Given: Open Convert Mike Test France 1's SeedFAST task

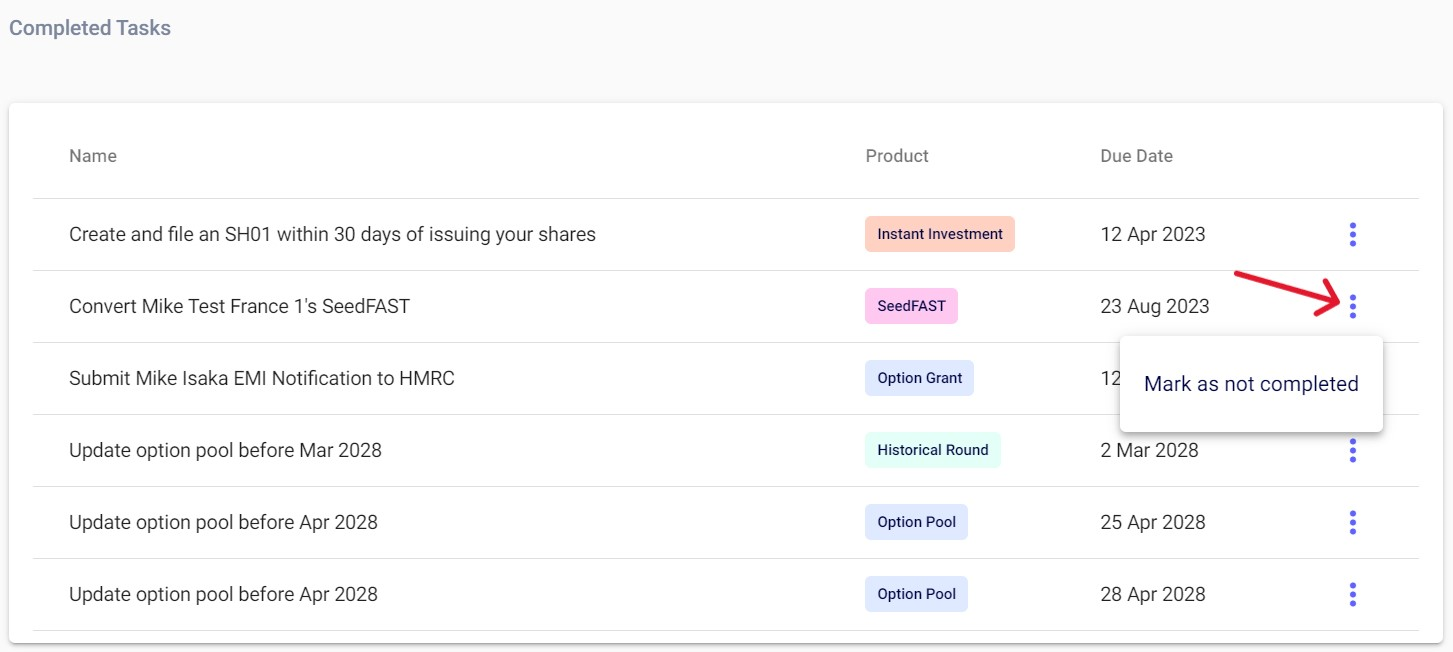Looking at the screenshot, I should coord(239,306).
